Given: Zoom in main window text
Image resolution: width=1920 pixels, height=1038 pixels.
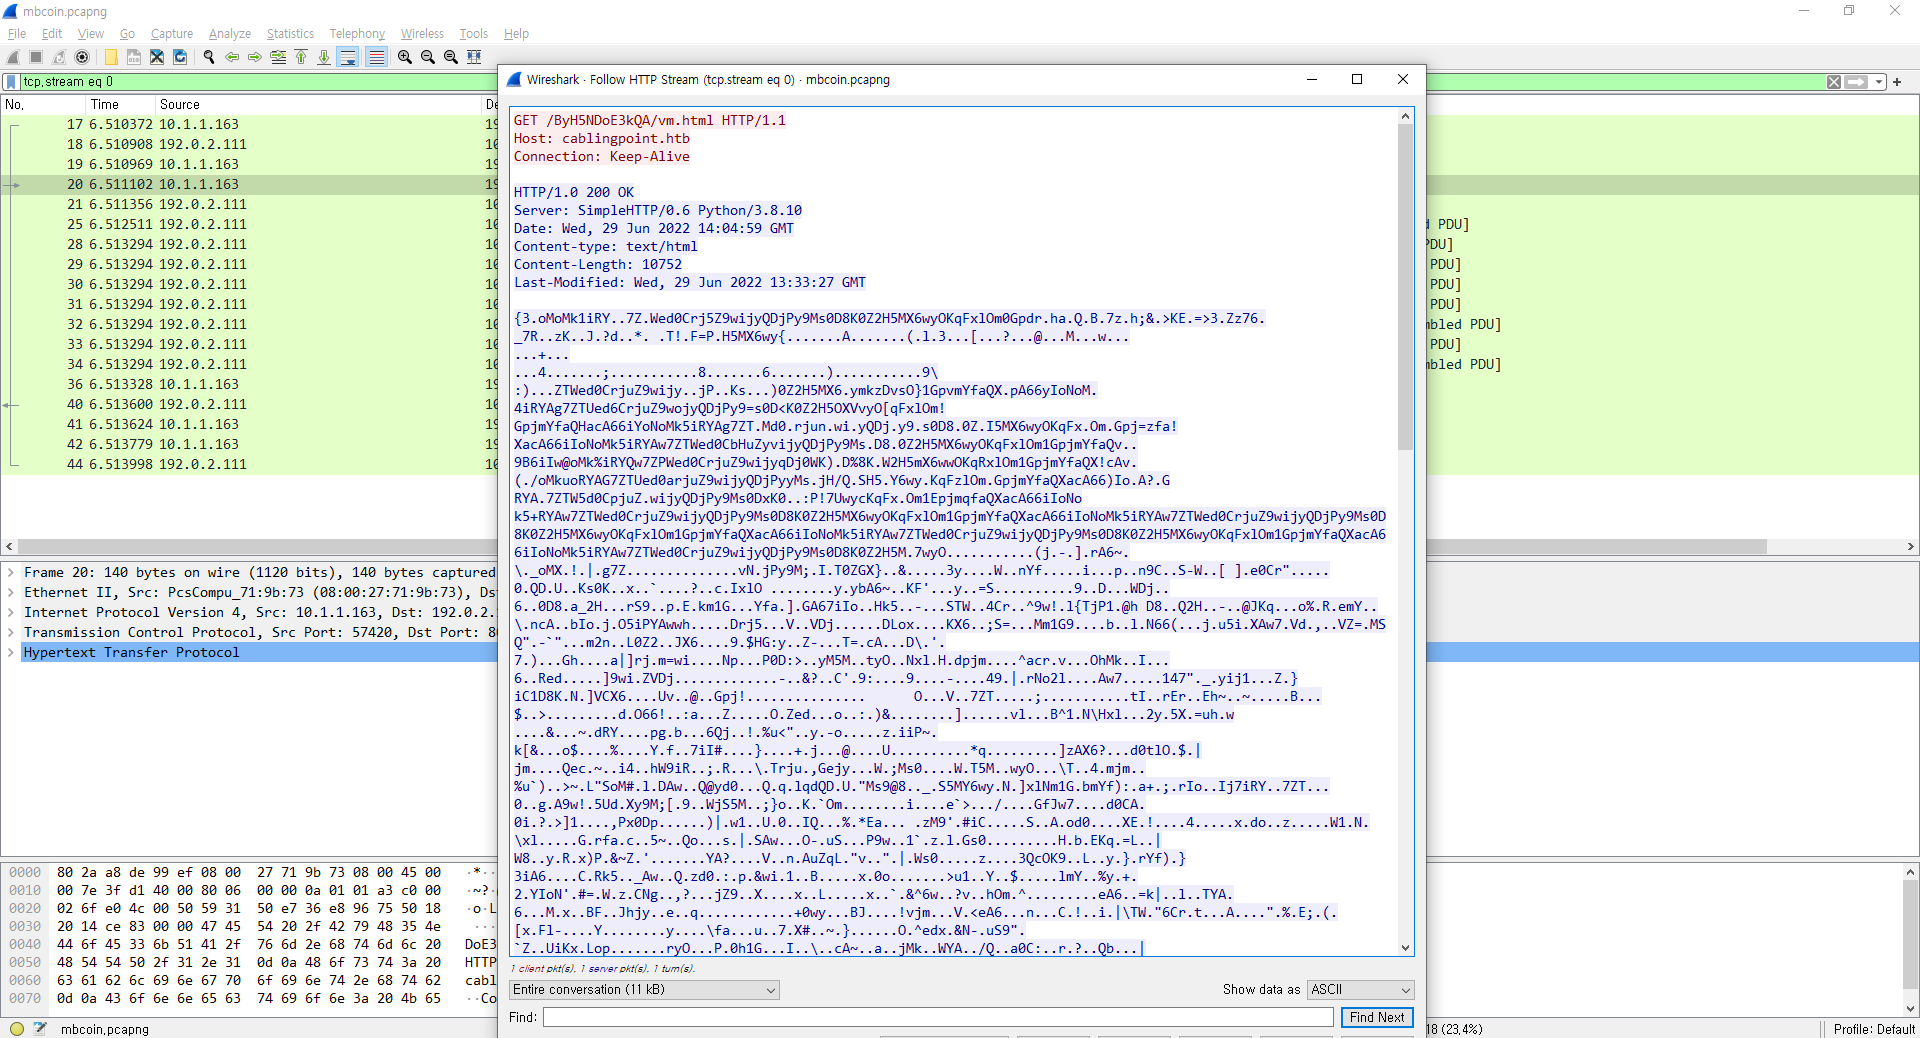Looking at the screenshot, I should click(x=405, y=57).
